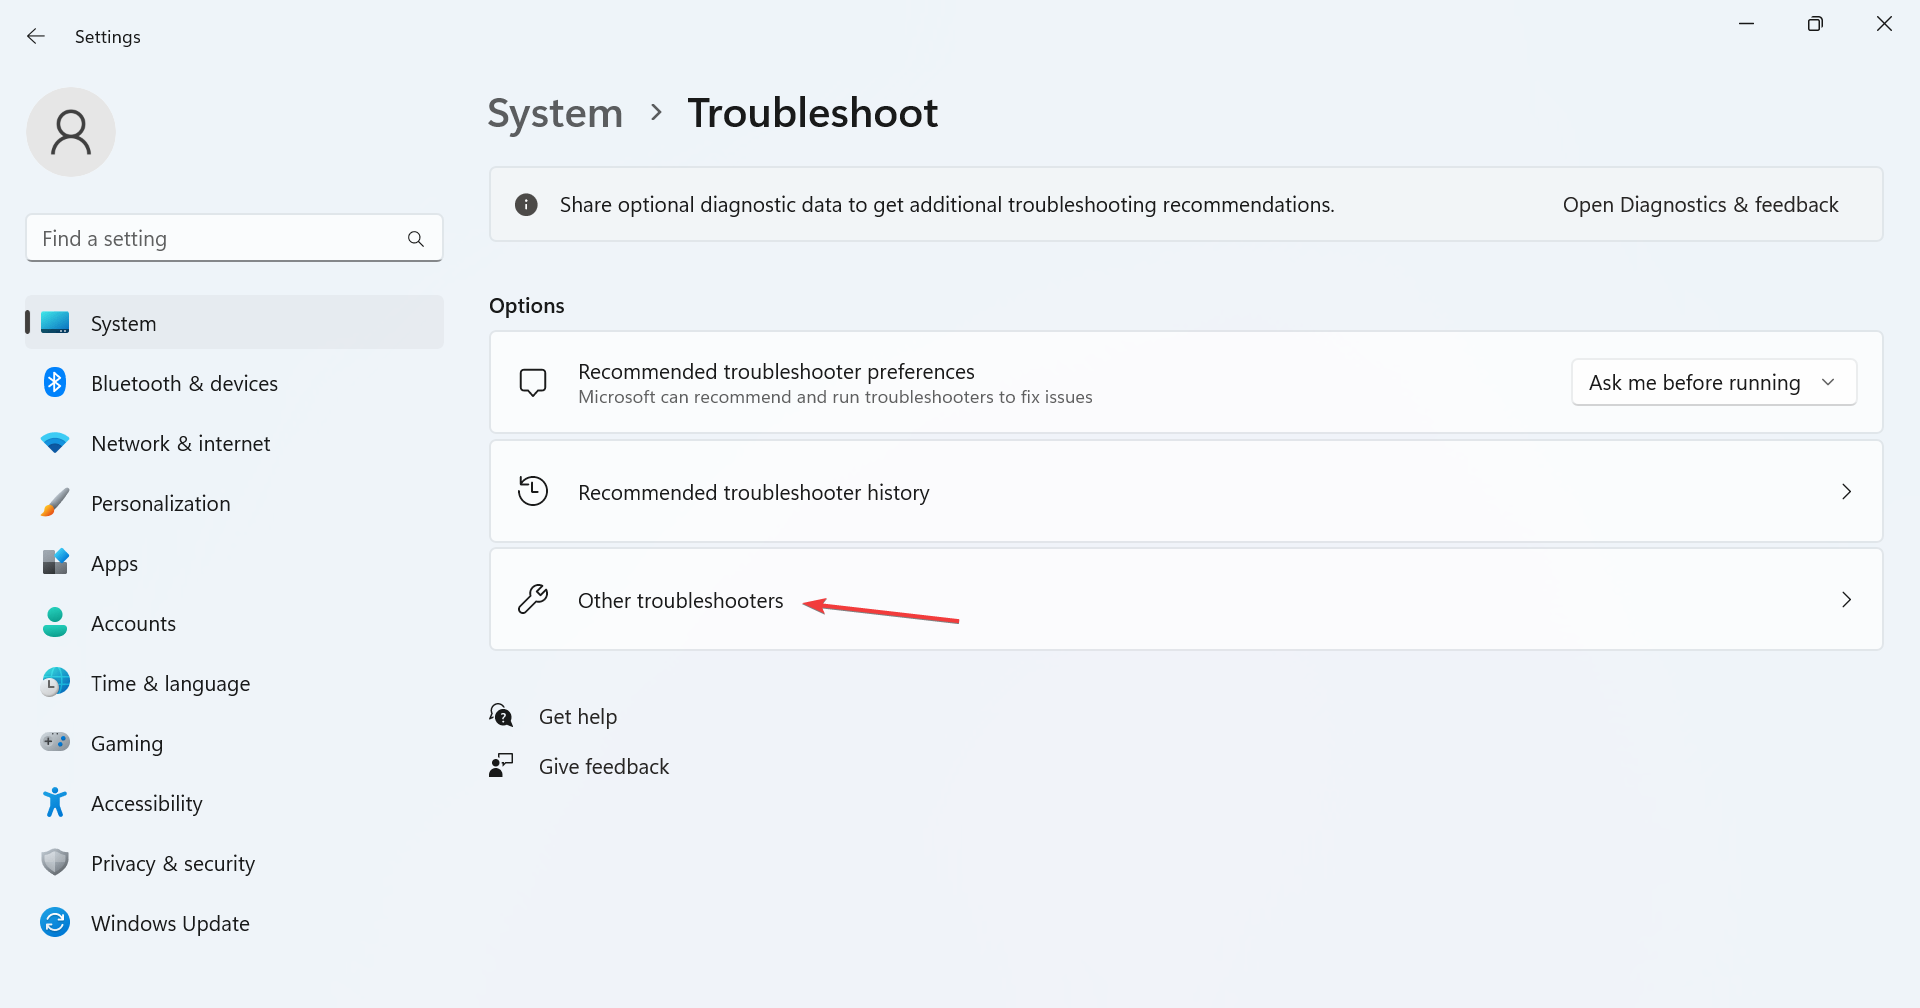
Task: Click the Find a setting search box
Action: (234, 238)
